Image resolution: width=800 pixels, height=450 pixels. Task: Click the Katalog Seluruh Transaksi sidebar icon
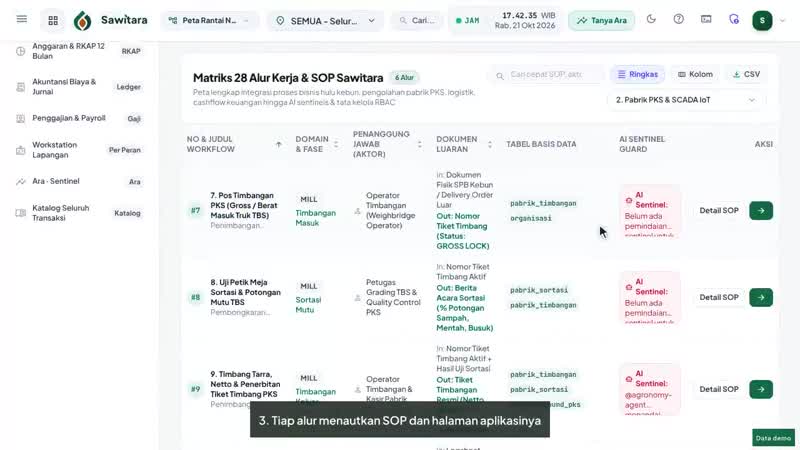tap(20, 213)
